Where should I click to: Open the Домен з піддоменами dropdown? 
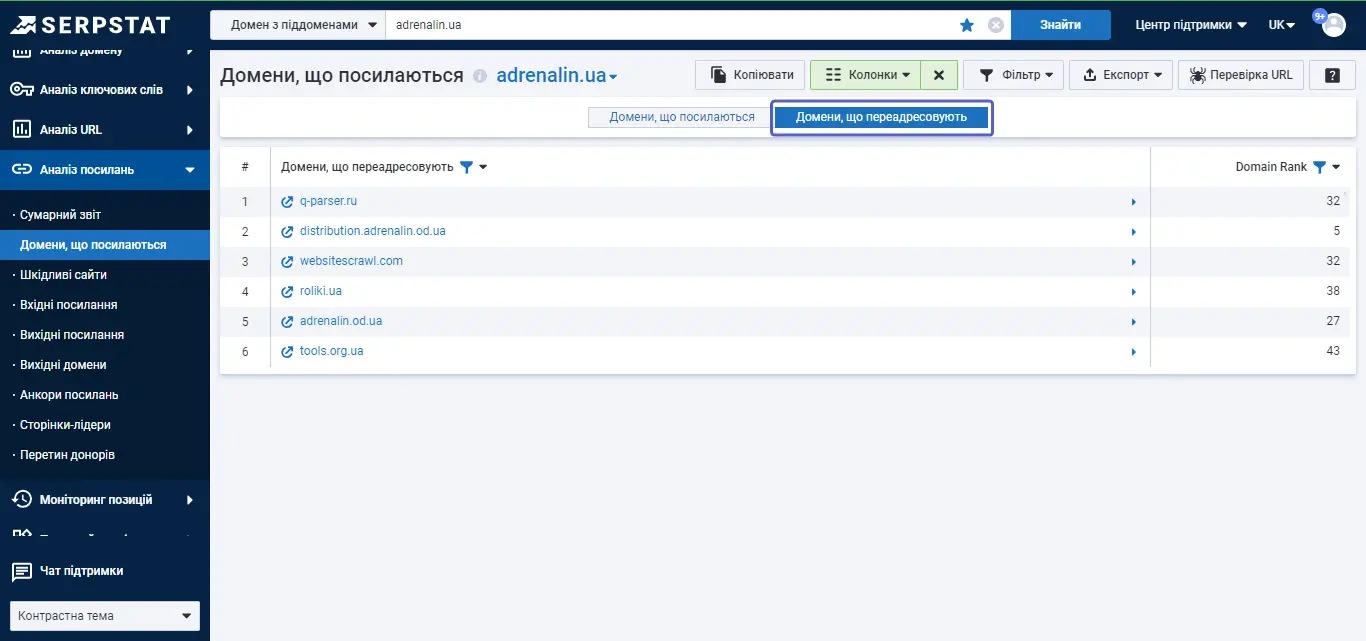[x=298, y=25]
